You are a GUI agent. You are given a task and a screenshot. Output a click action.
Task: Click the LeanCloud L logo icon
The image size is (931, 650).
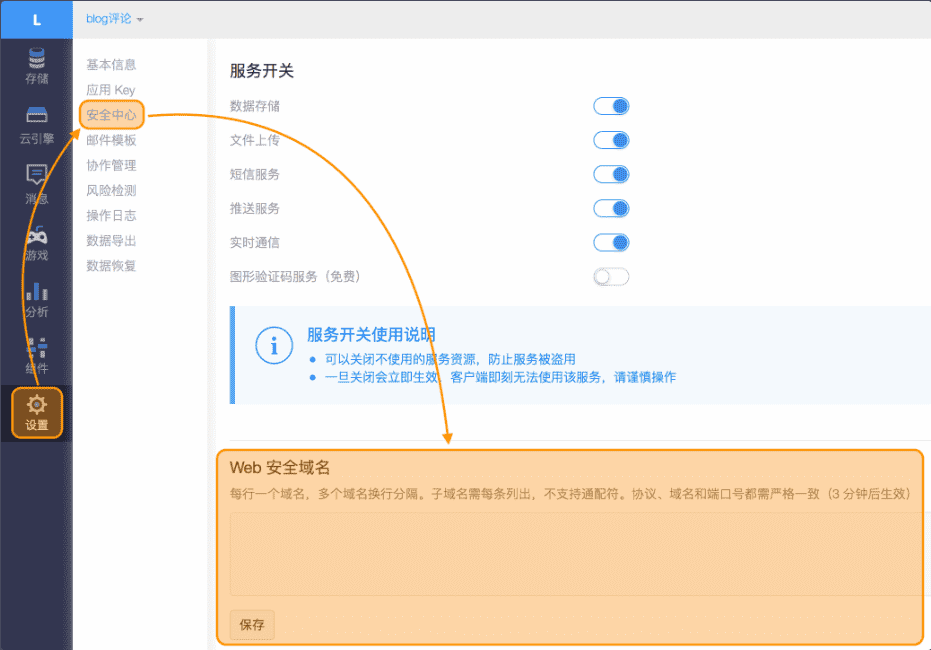[x=36, y=19]
